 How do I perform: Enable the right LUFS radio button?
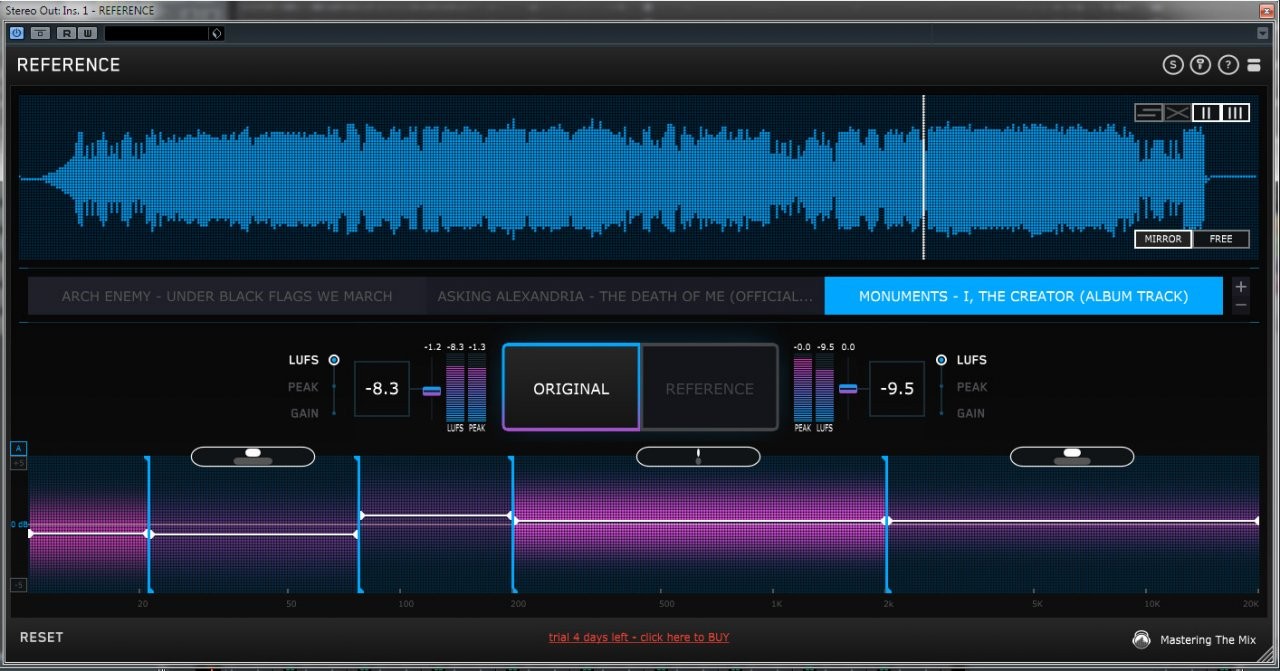(941, 360)
